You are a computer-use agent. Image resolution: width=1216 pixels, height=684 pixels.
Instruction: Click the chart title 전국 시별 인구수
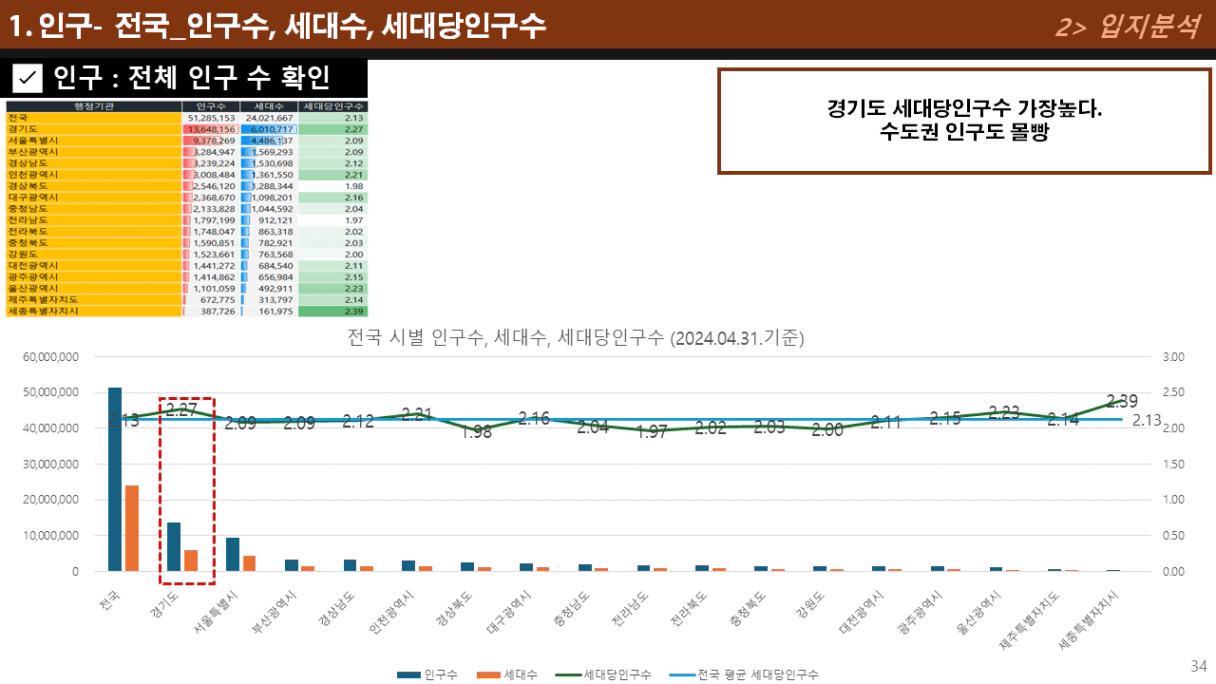575,338
